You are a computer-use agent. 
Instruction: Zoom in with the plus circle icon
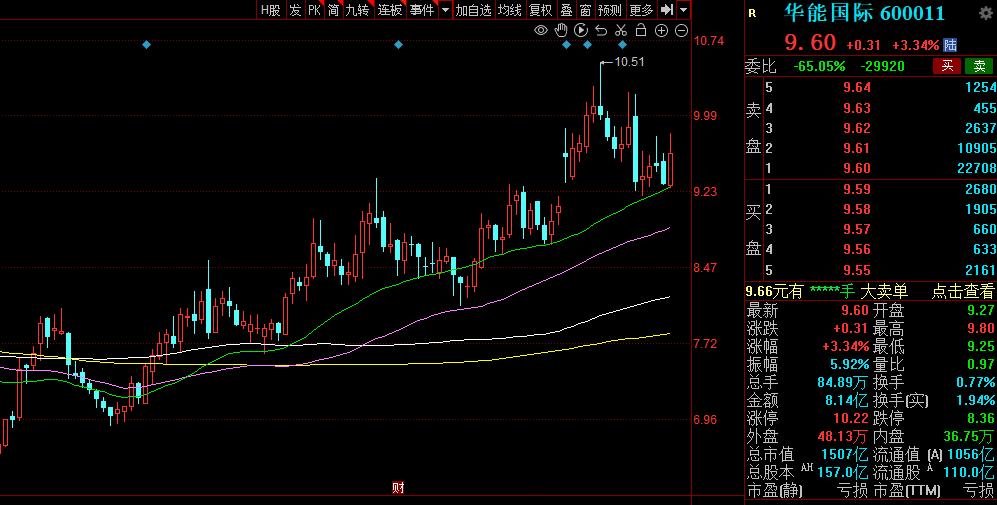(x=662, y=31)
